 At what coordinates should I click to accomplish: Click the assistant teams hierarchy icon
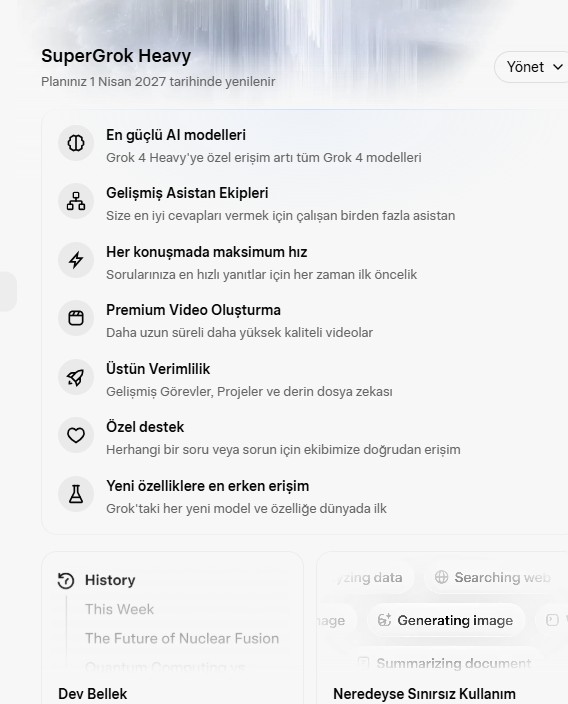[76, 201]
